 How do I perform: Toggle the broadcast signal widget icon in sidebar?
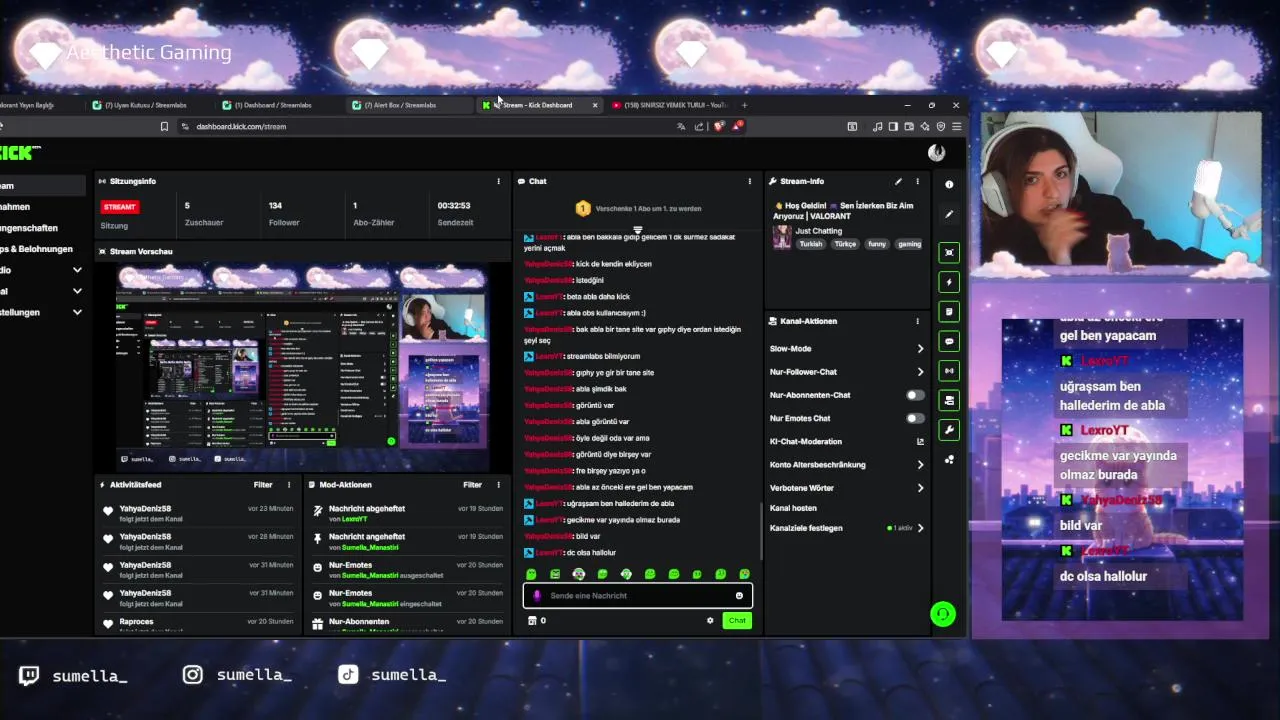pyautogui.click(x=949, y=371)
